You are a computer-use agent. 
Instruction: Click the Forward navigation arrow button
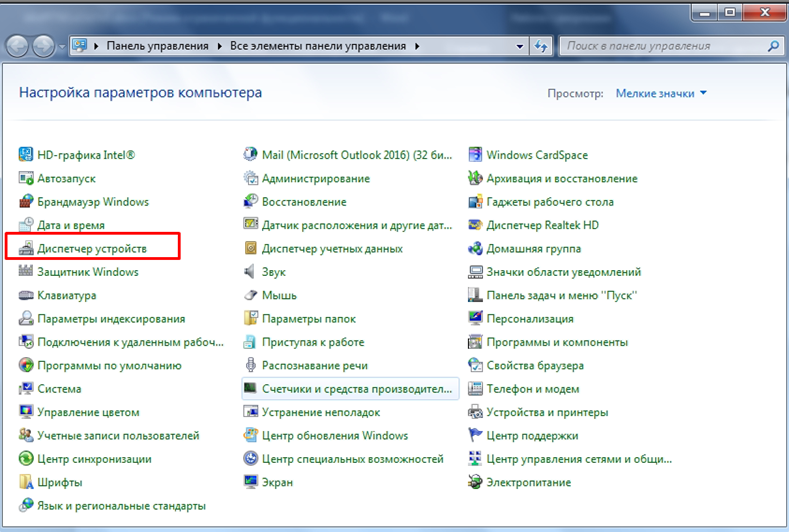(x=44, y=46)
